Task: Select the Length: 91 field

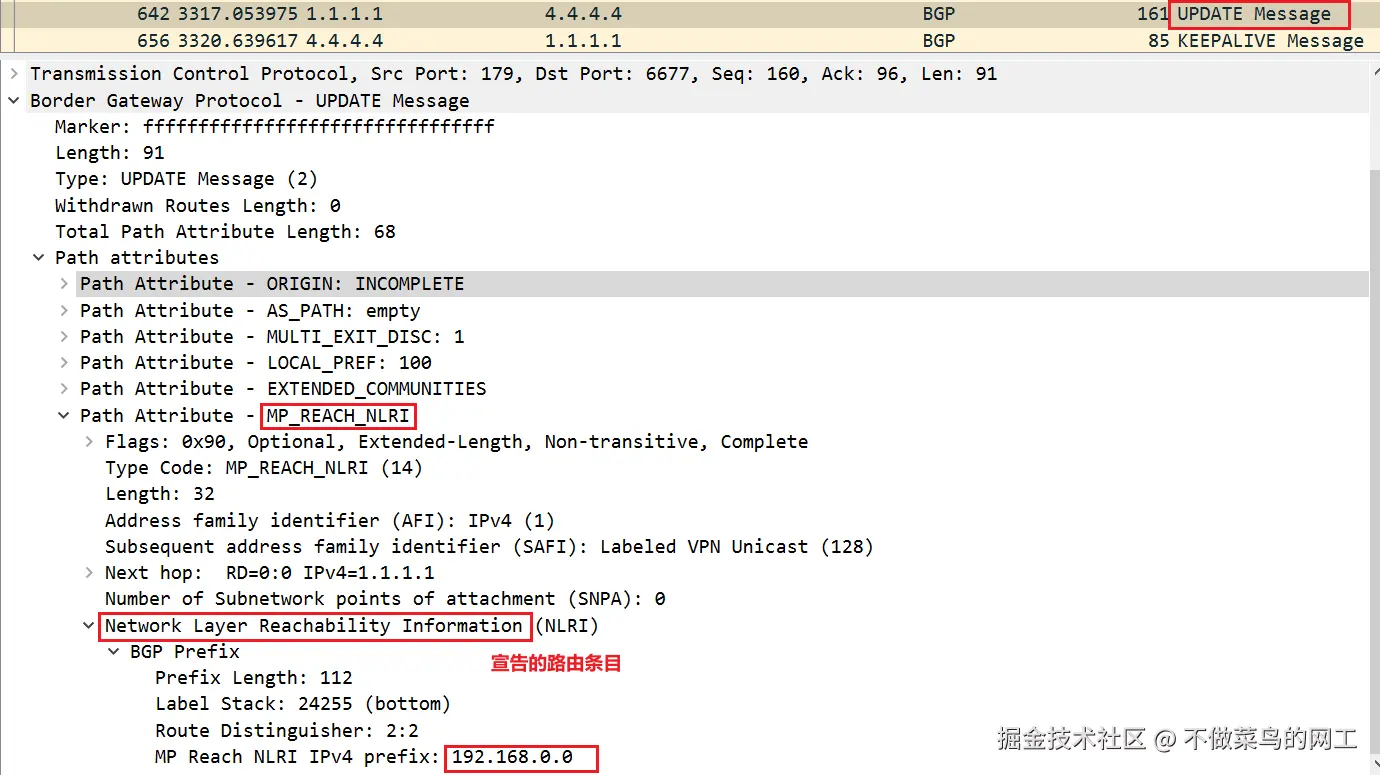Action: (x=110, y=153)
